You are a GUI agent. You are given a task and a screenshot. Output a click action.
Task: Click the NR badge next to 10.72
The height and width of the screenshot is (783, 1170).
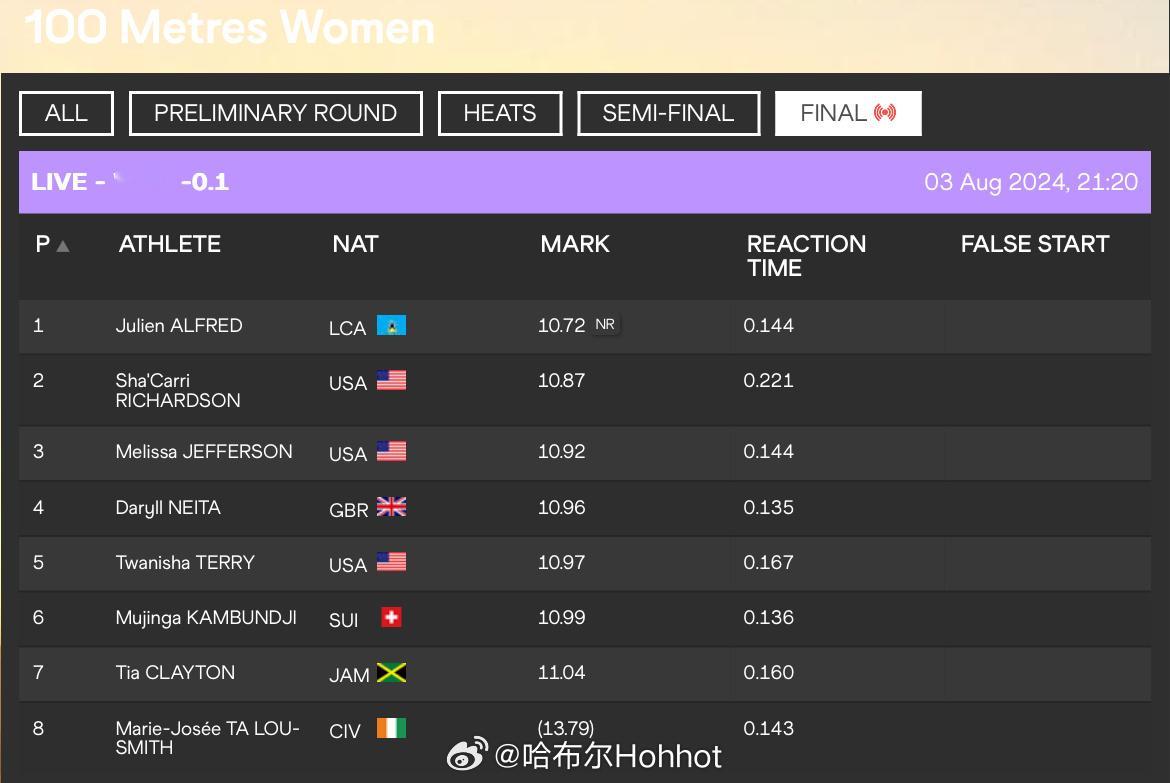click(x=605, y=325)
